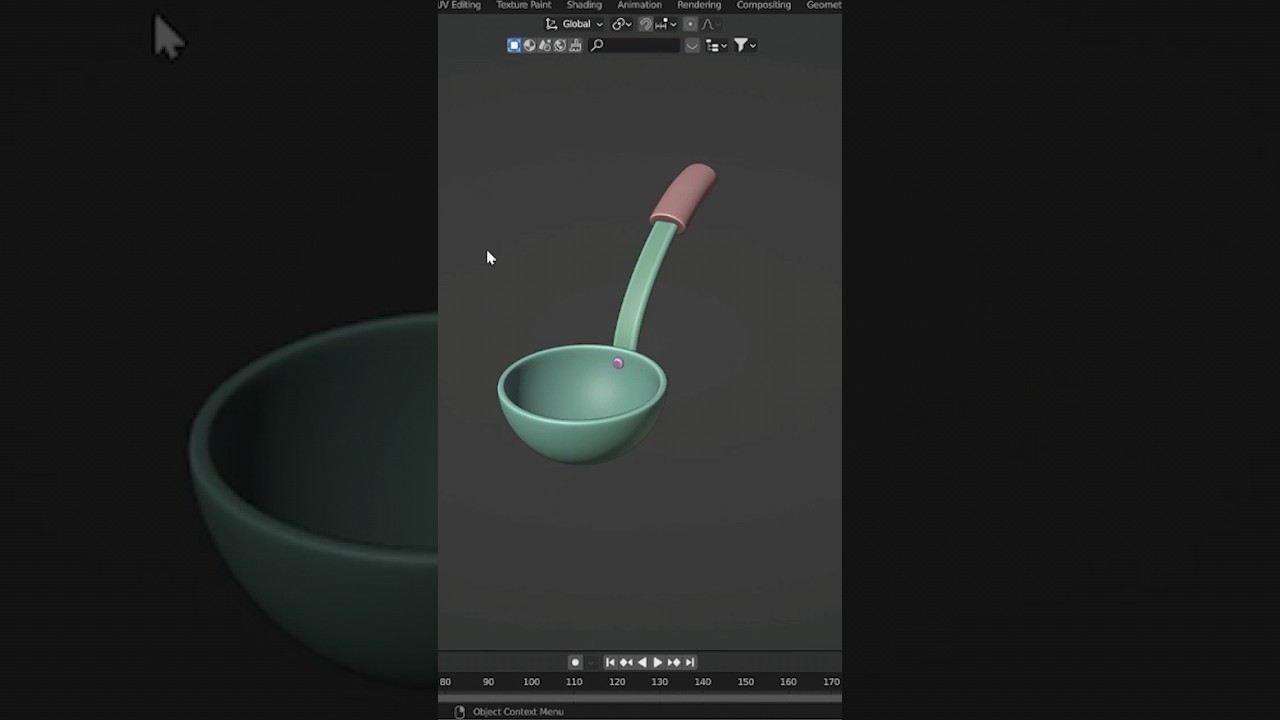
Task: Click the globe icon in icon row
Action: point(560,45)
